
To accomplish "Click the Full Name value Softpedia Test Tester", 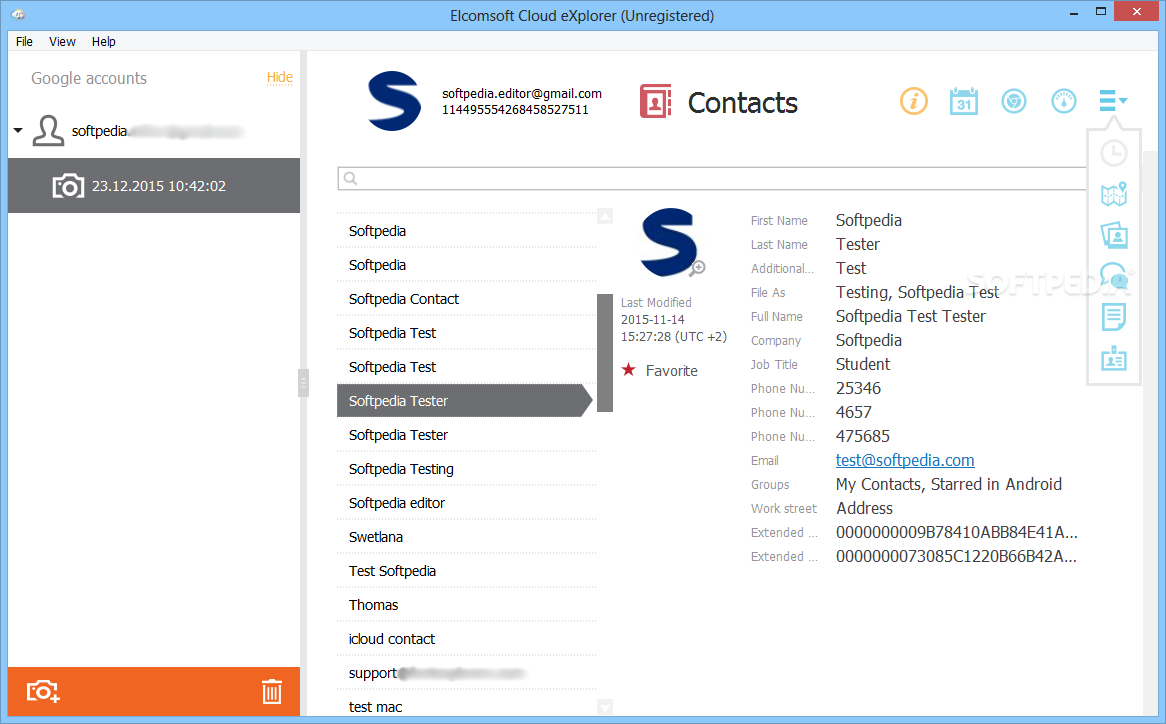I will pyautogui.click(x=911, y=316).
